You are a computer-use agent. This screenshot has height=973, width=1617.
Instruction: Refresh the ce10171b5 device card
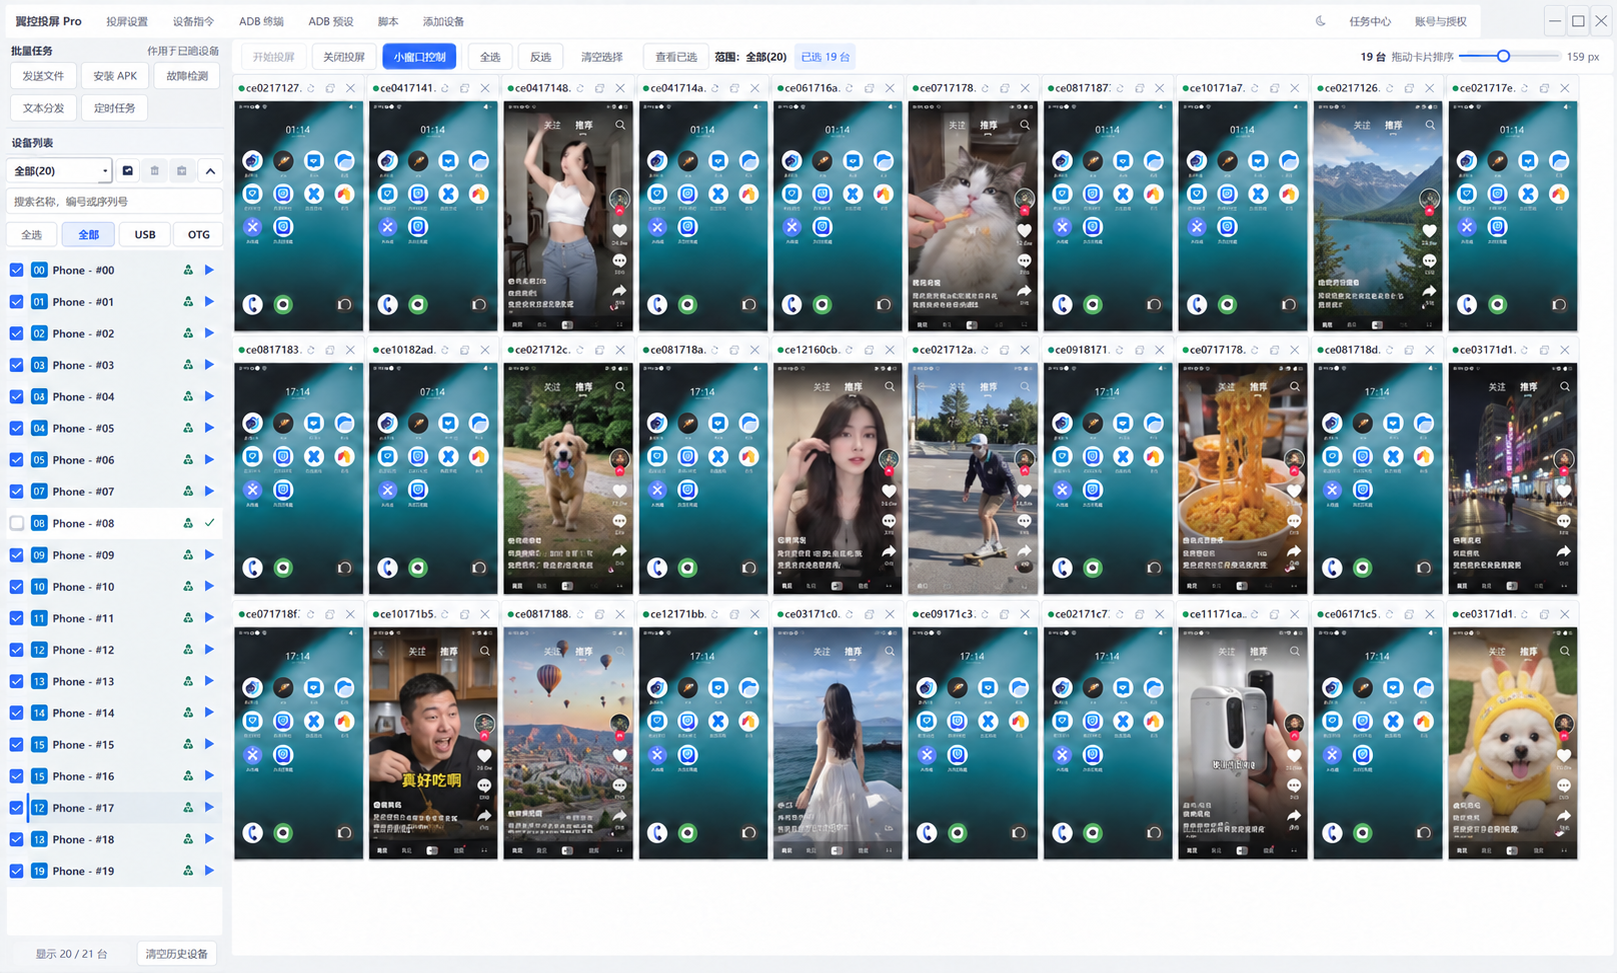tap(446, 614)
